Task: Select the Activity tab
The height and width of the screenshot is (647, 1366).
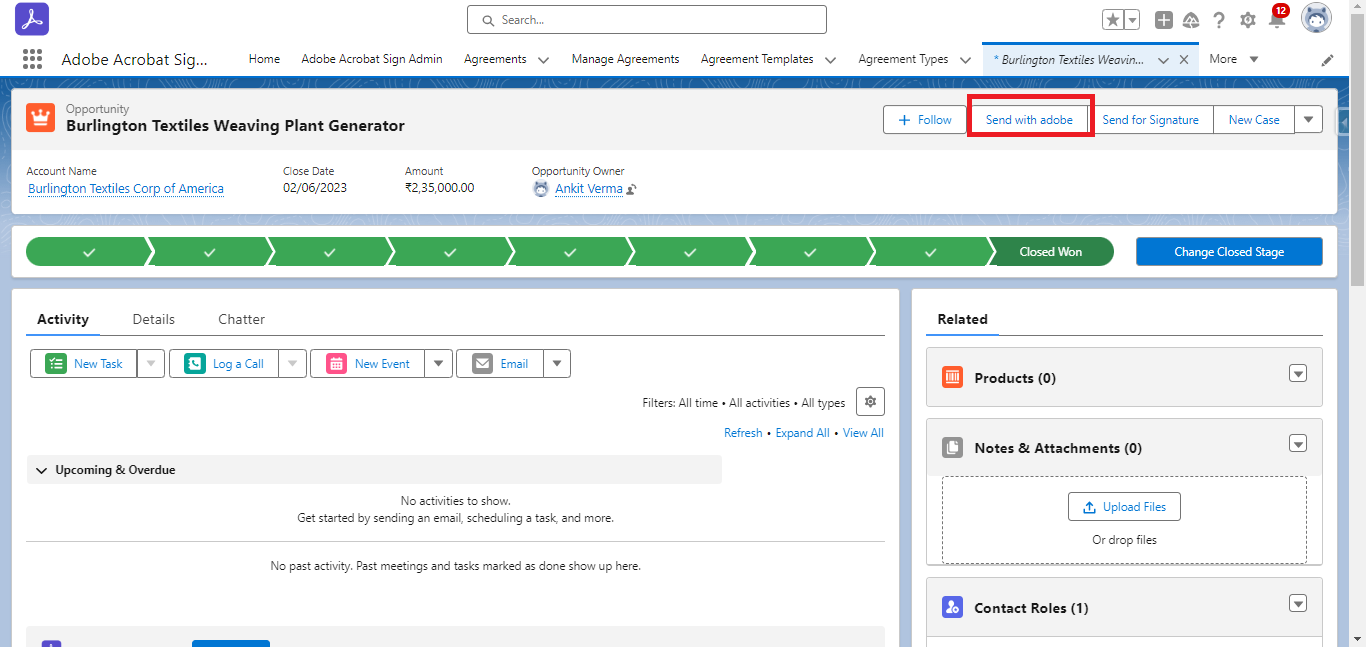Action: tap(63, 319)
